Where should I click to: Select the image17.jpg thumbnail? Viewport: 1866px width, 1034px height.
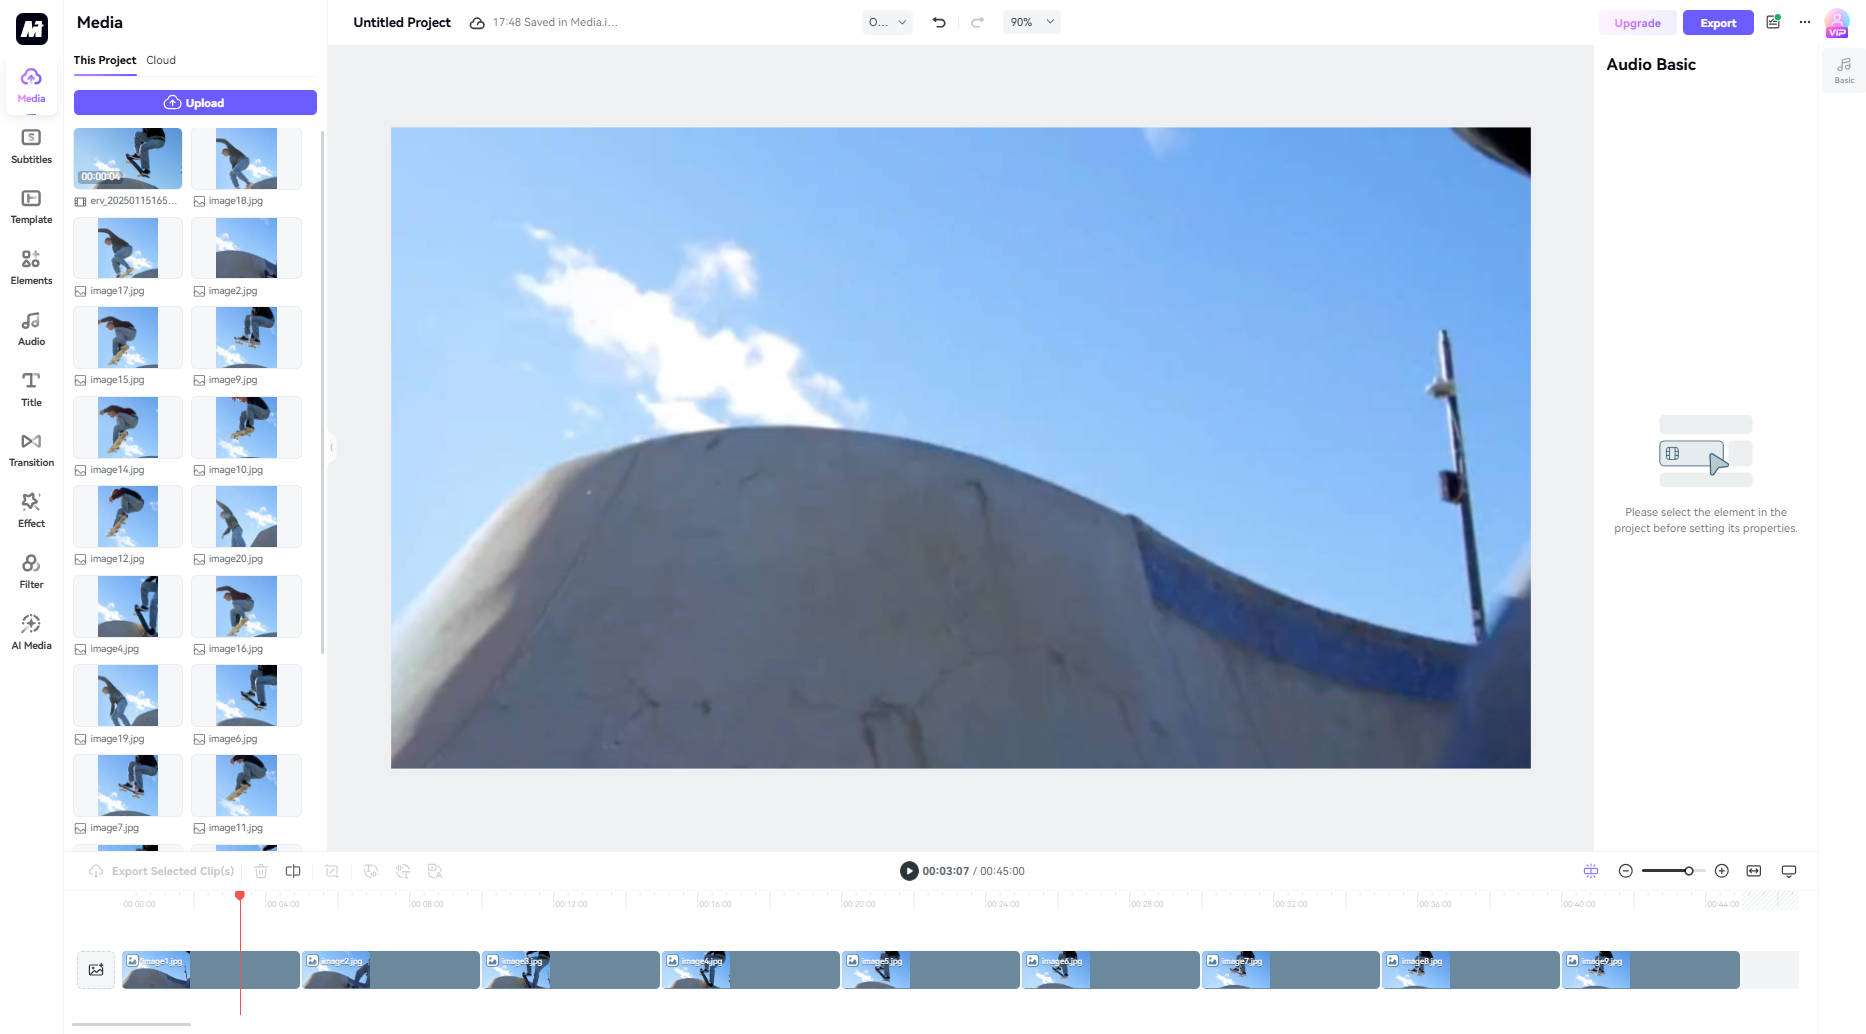coord(128,248)
